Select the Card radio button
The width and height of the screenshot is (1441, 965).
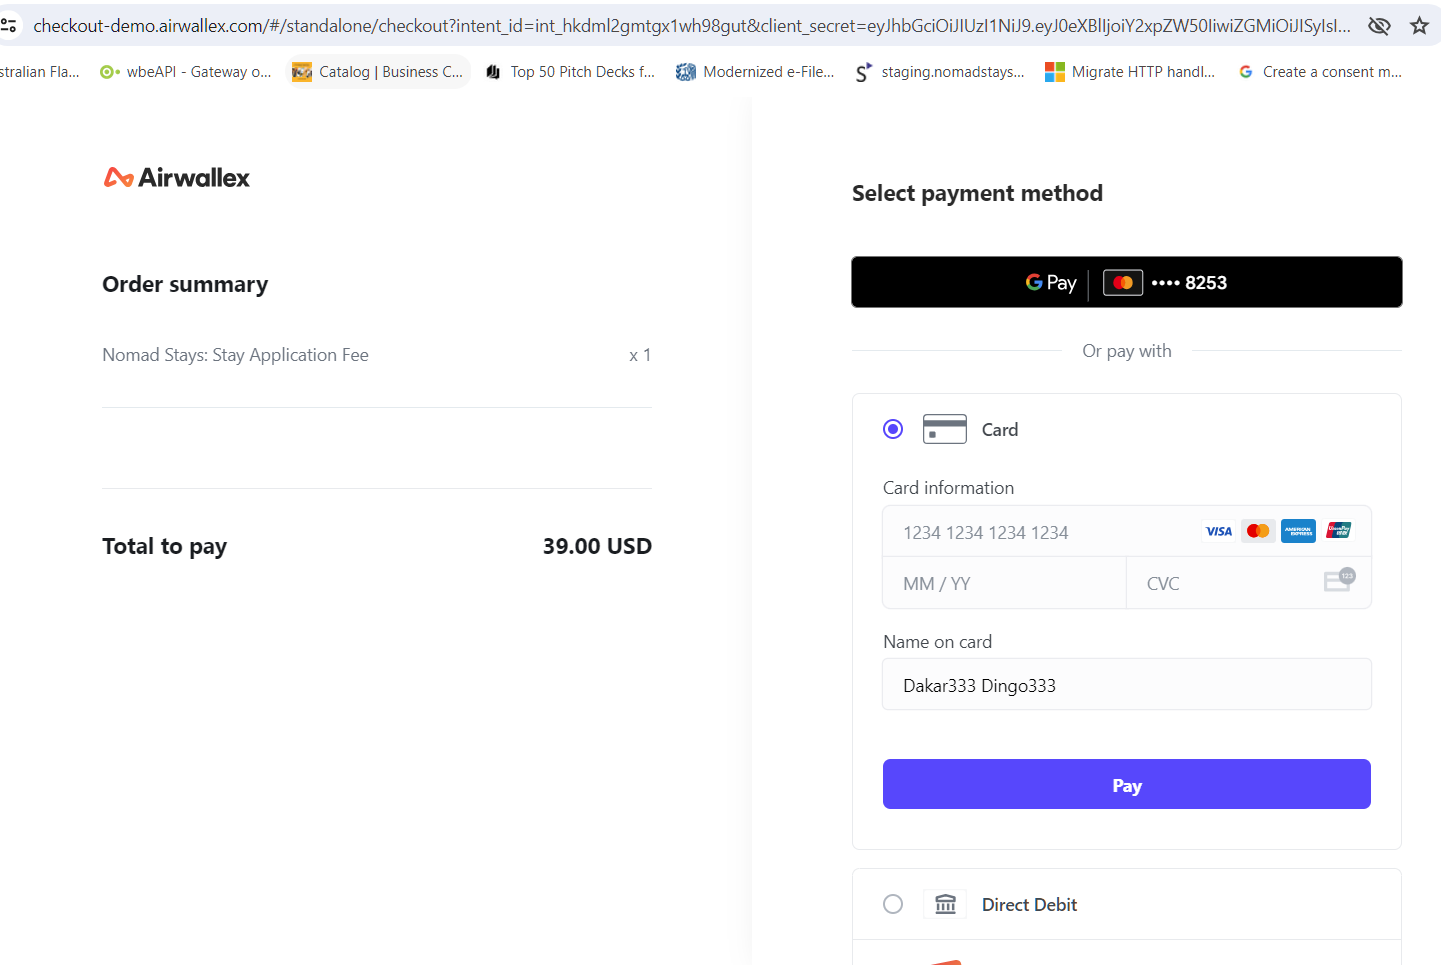(893, 429)
